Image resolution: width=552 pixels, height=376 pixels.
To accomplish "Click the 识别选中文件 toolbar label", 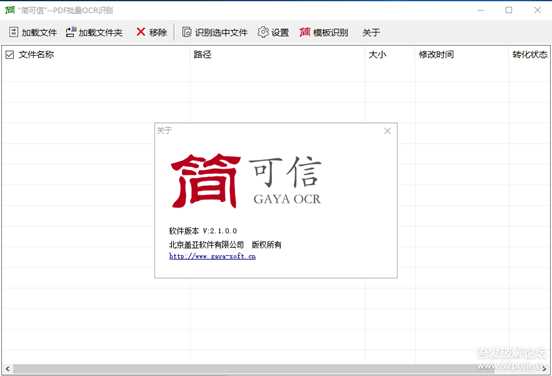I will 221,32.
